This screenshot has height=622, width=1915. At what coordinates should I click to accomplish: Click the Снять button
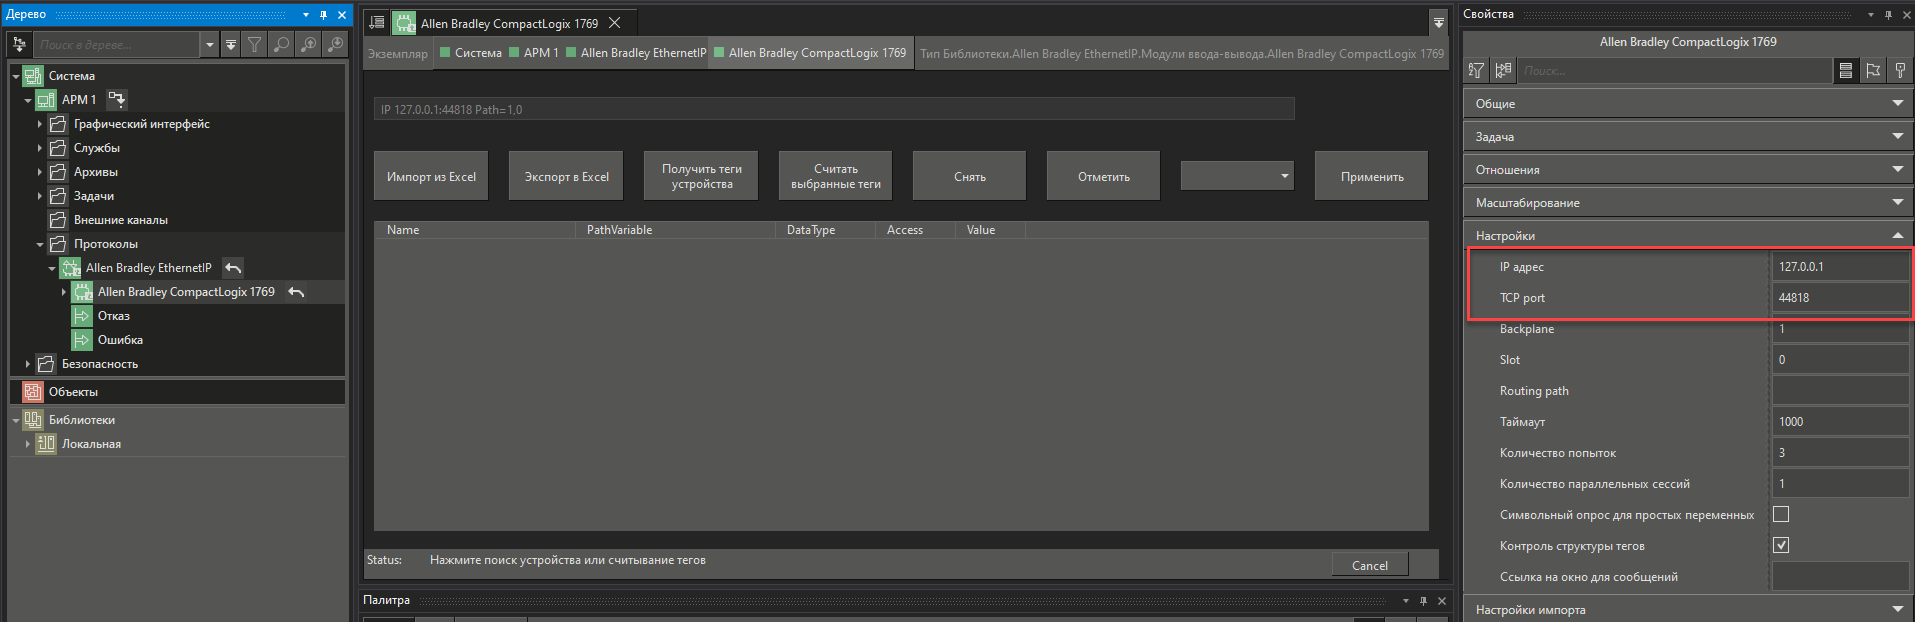[x=969, y=176]
